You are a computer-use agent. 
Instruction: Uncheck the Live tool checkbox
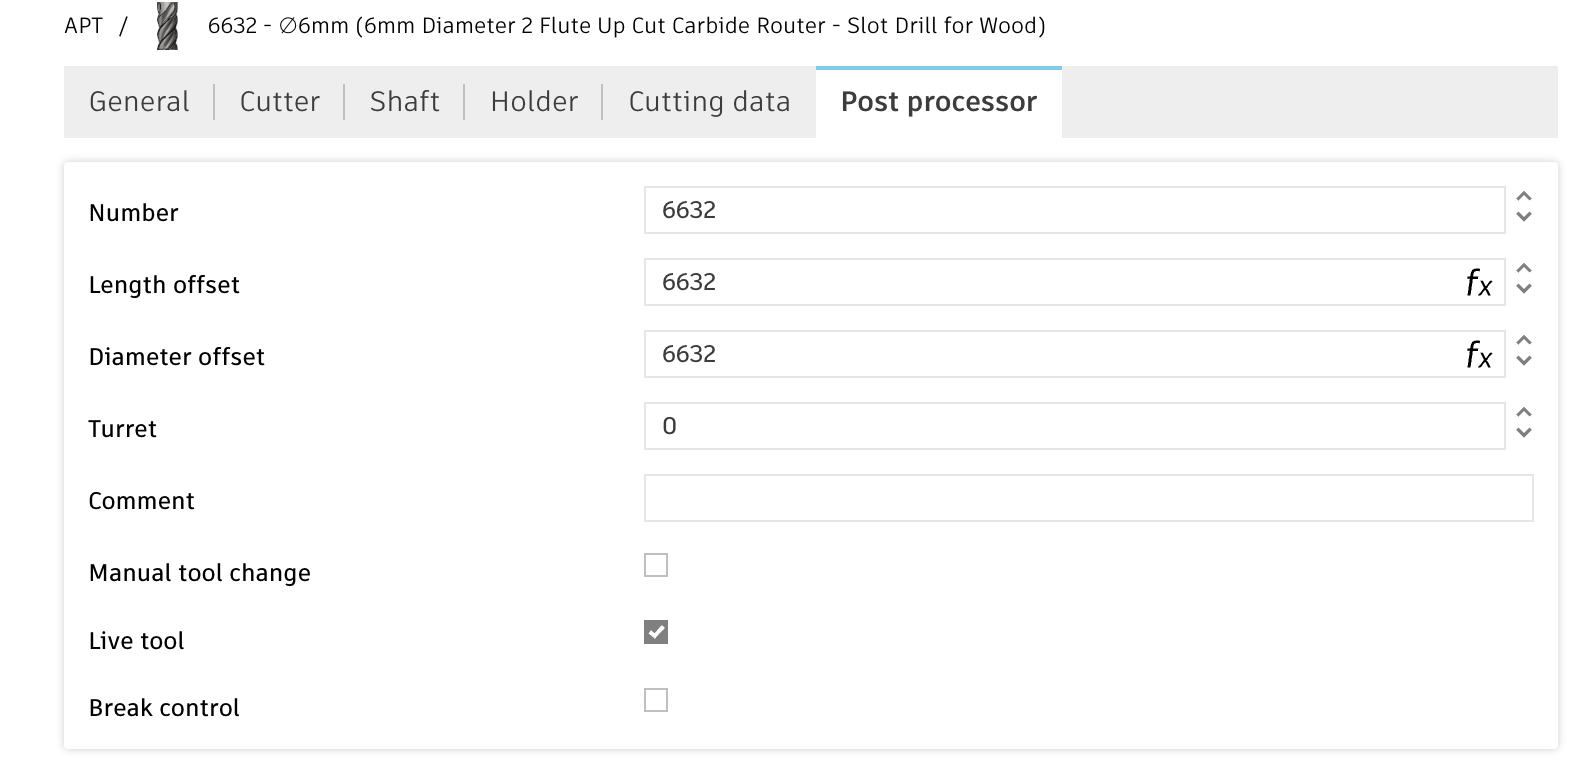656,632
